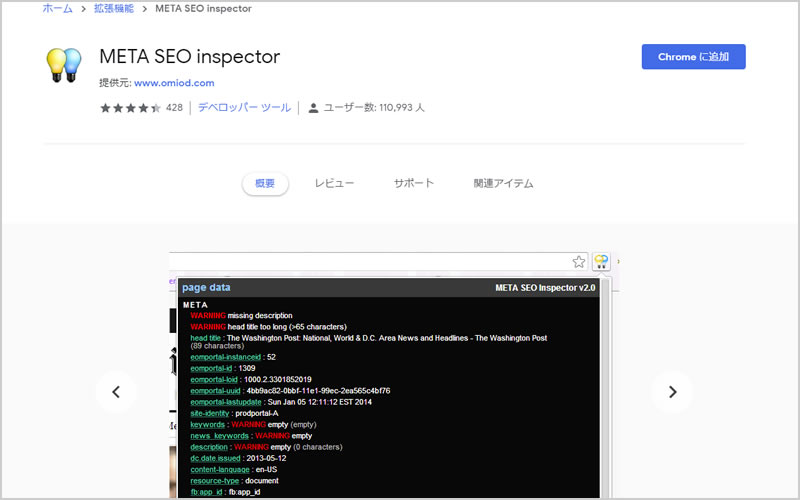Show the previous screenshot with left arrow

tap(116, 392)
